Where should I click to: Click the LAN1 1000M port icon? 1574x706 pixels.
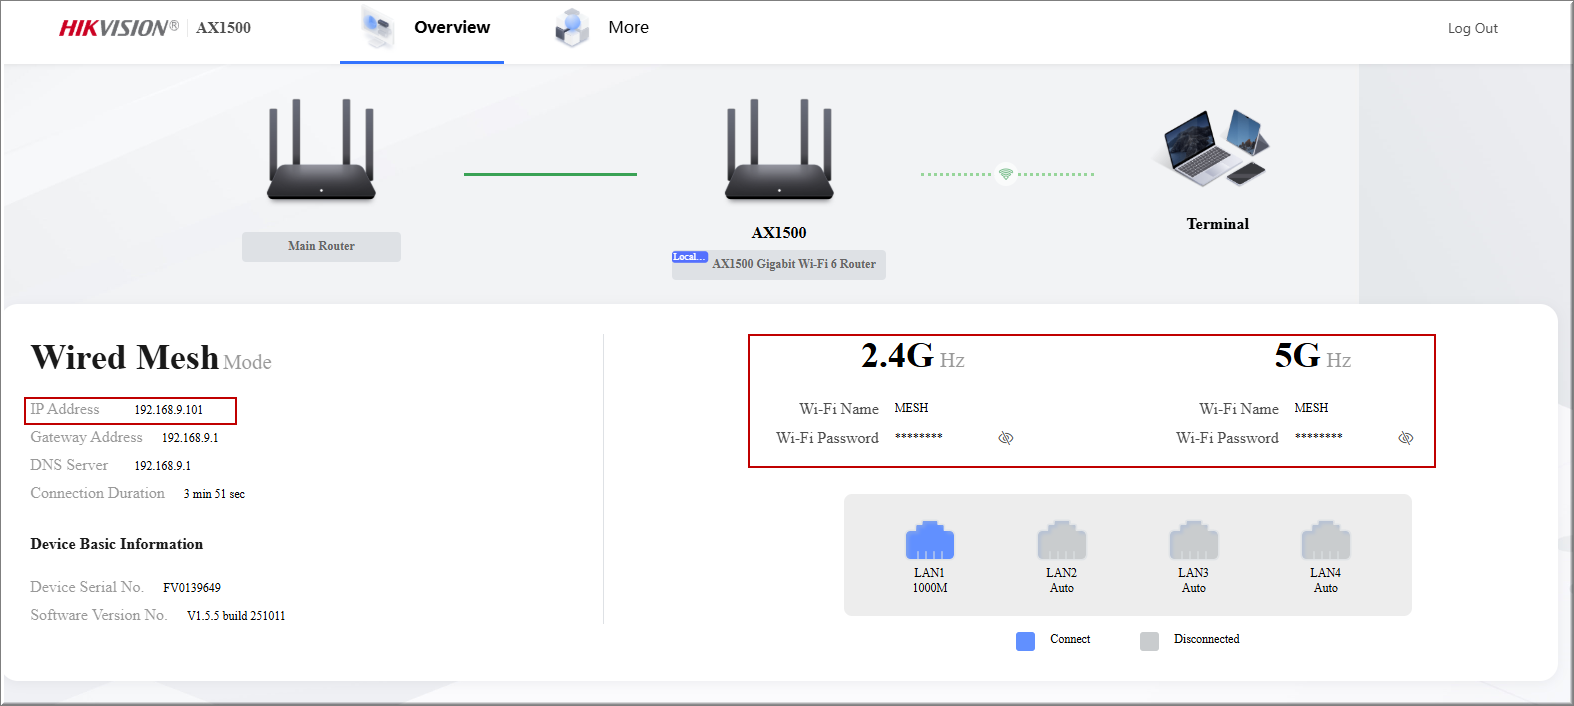[x=929, y=541]
